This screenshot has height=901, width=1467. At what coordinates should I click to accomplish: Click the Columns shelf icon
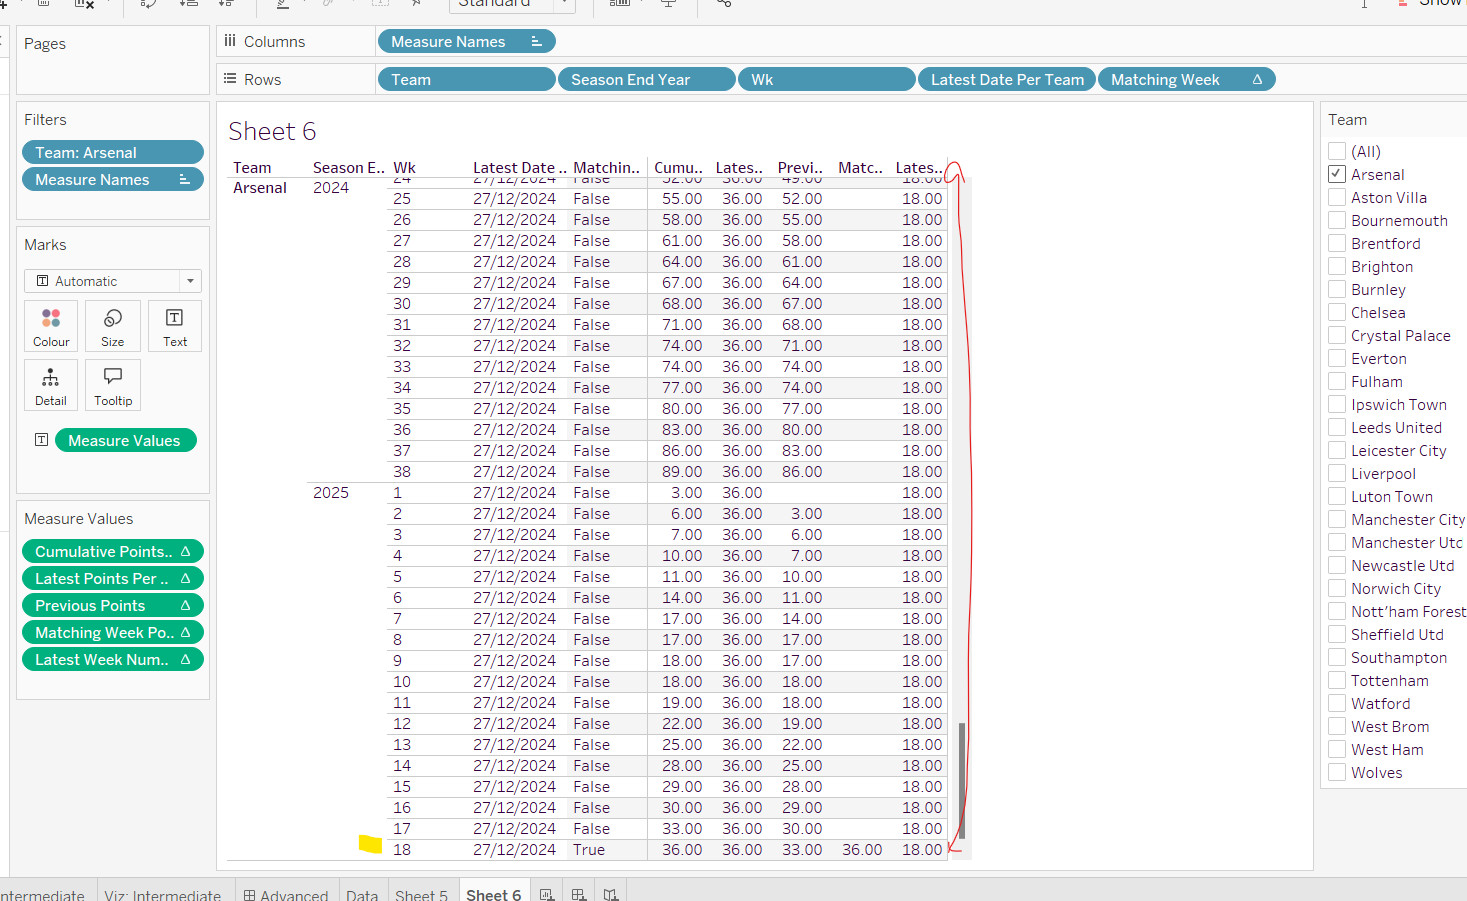pyautogui.click(x=230, y=41)
